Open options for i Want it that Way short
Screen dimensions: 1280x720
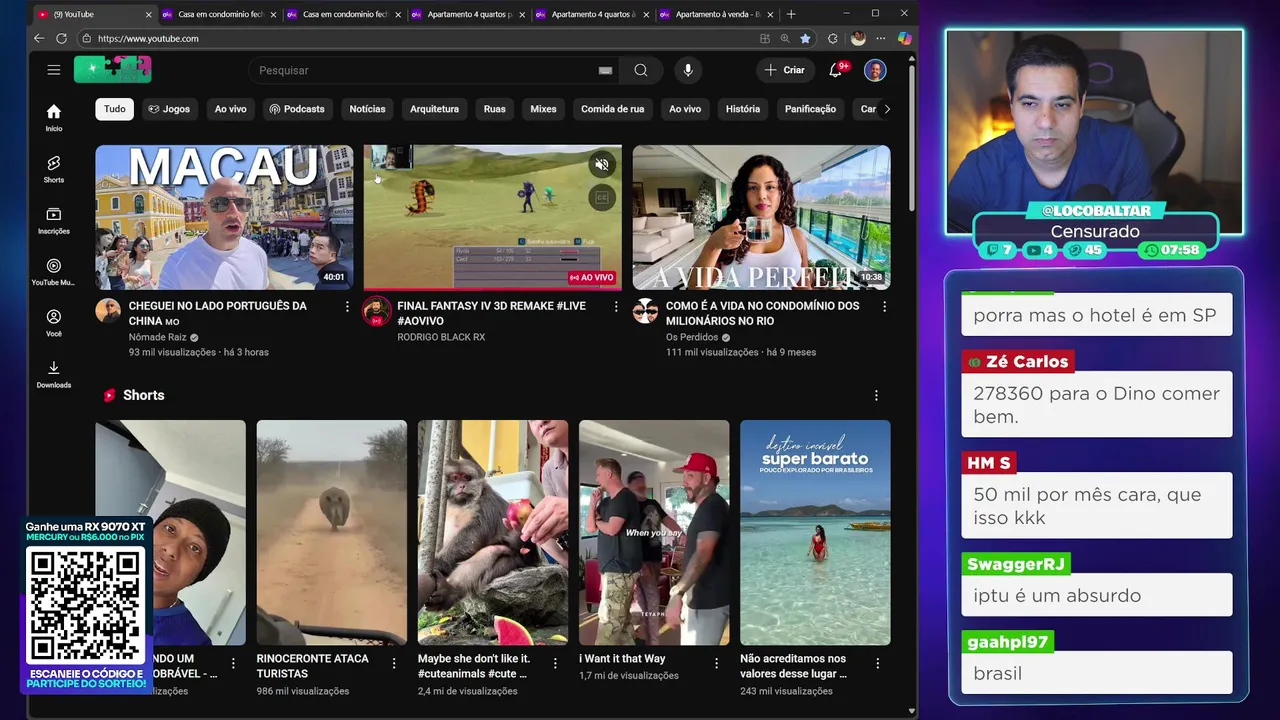pyautogui.click(x=716, y=663)
